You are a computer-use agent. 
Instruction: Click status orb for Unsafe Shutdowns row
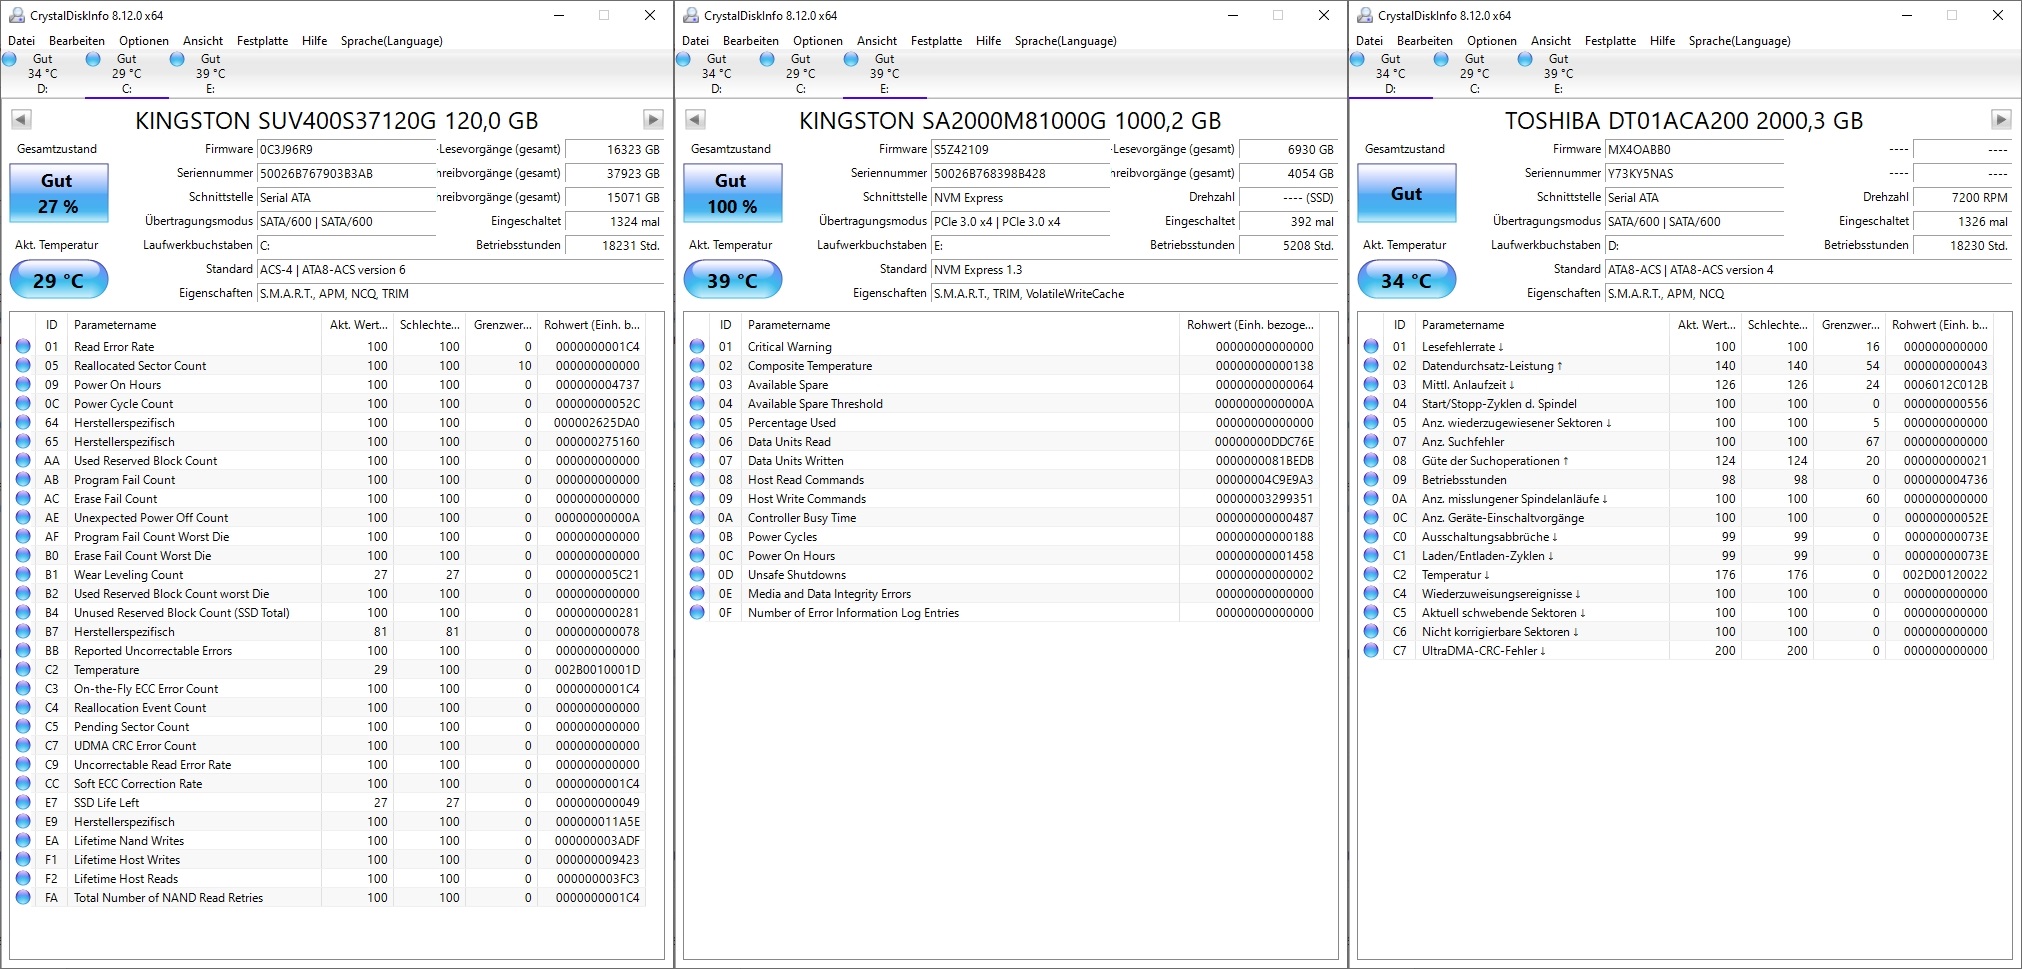[x=697, y=575]
